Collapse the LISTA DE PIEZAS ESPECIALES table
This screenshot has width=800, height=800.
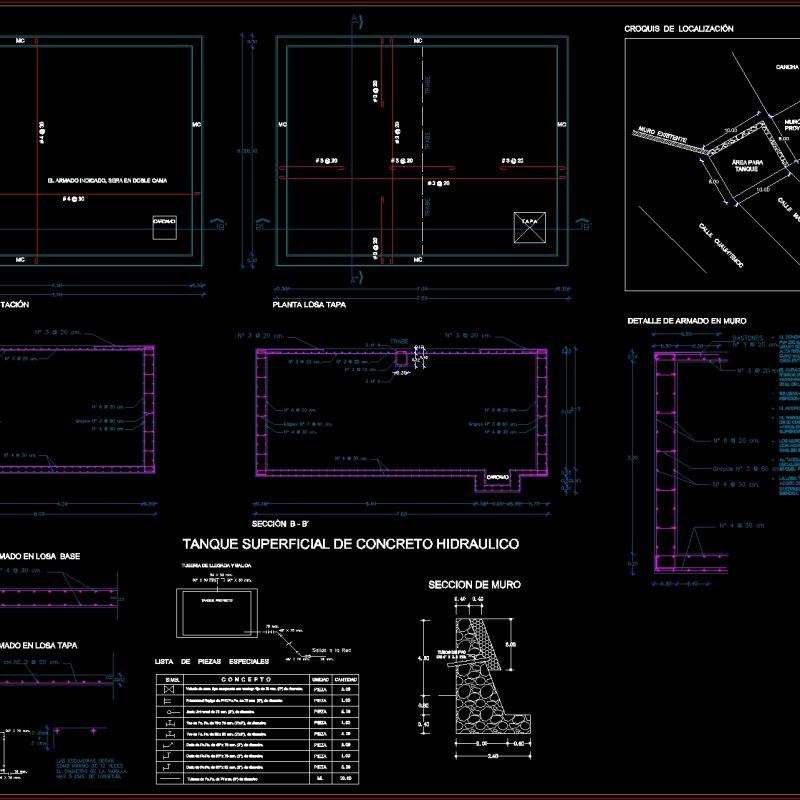coord(211,661)
